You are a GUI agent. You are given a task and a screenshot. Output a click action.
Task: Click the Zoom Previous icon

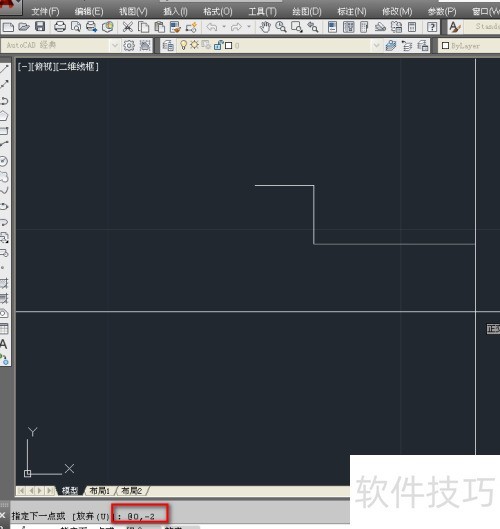pyautogui.click(x=313, y=27)
